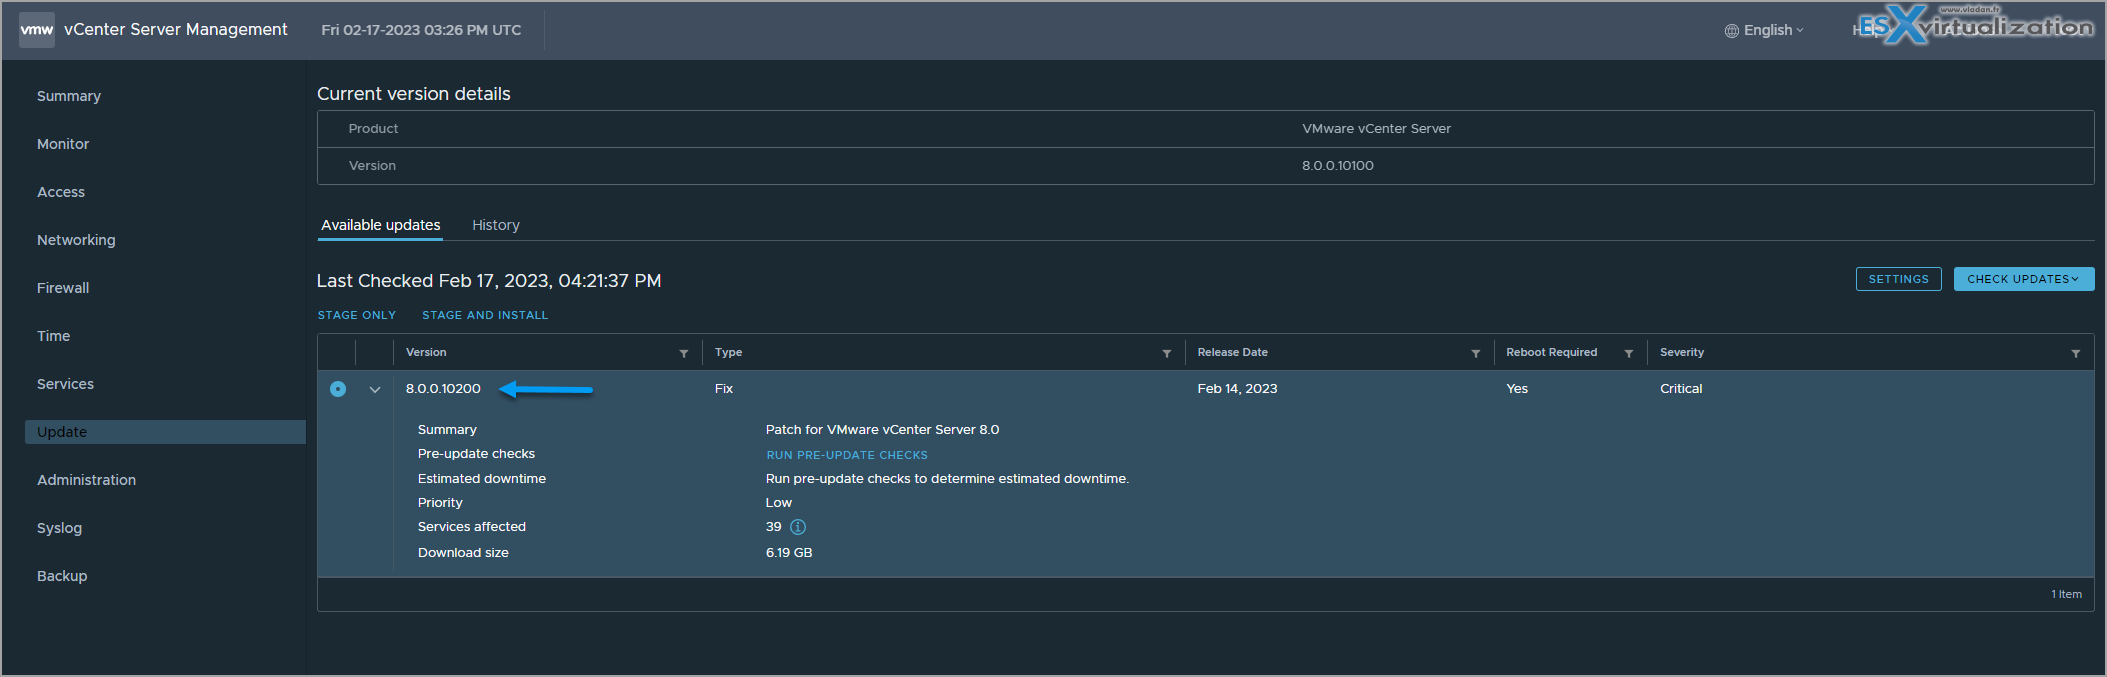Filter the Severity column
This screenshot has width=2107, height=677.
[x=2076, y=354]
